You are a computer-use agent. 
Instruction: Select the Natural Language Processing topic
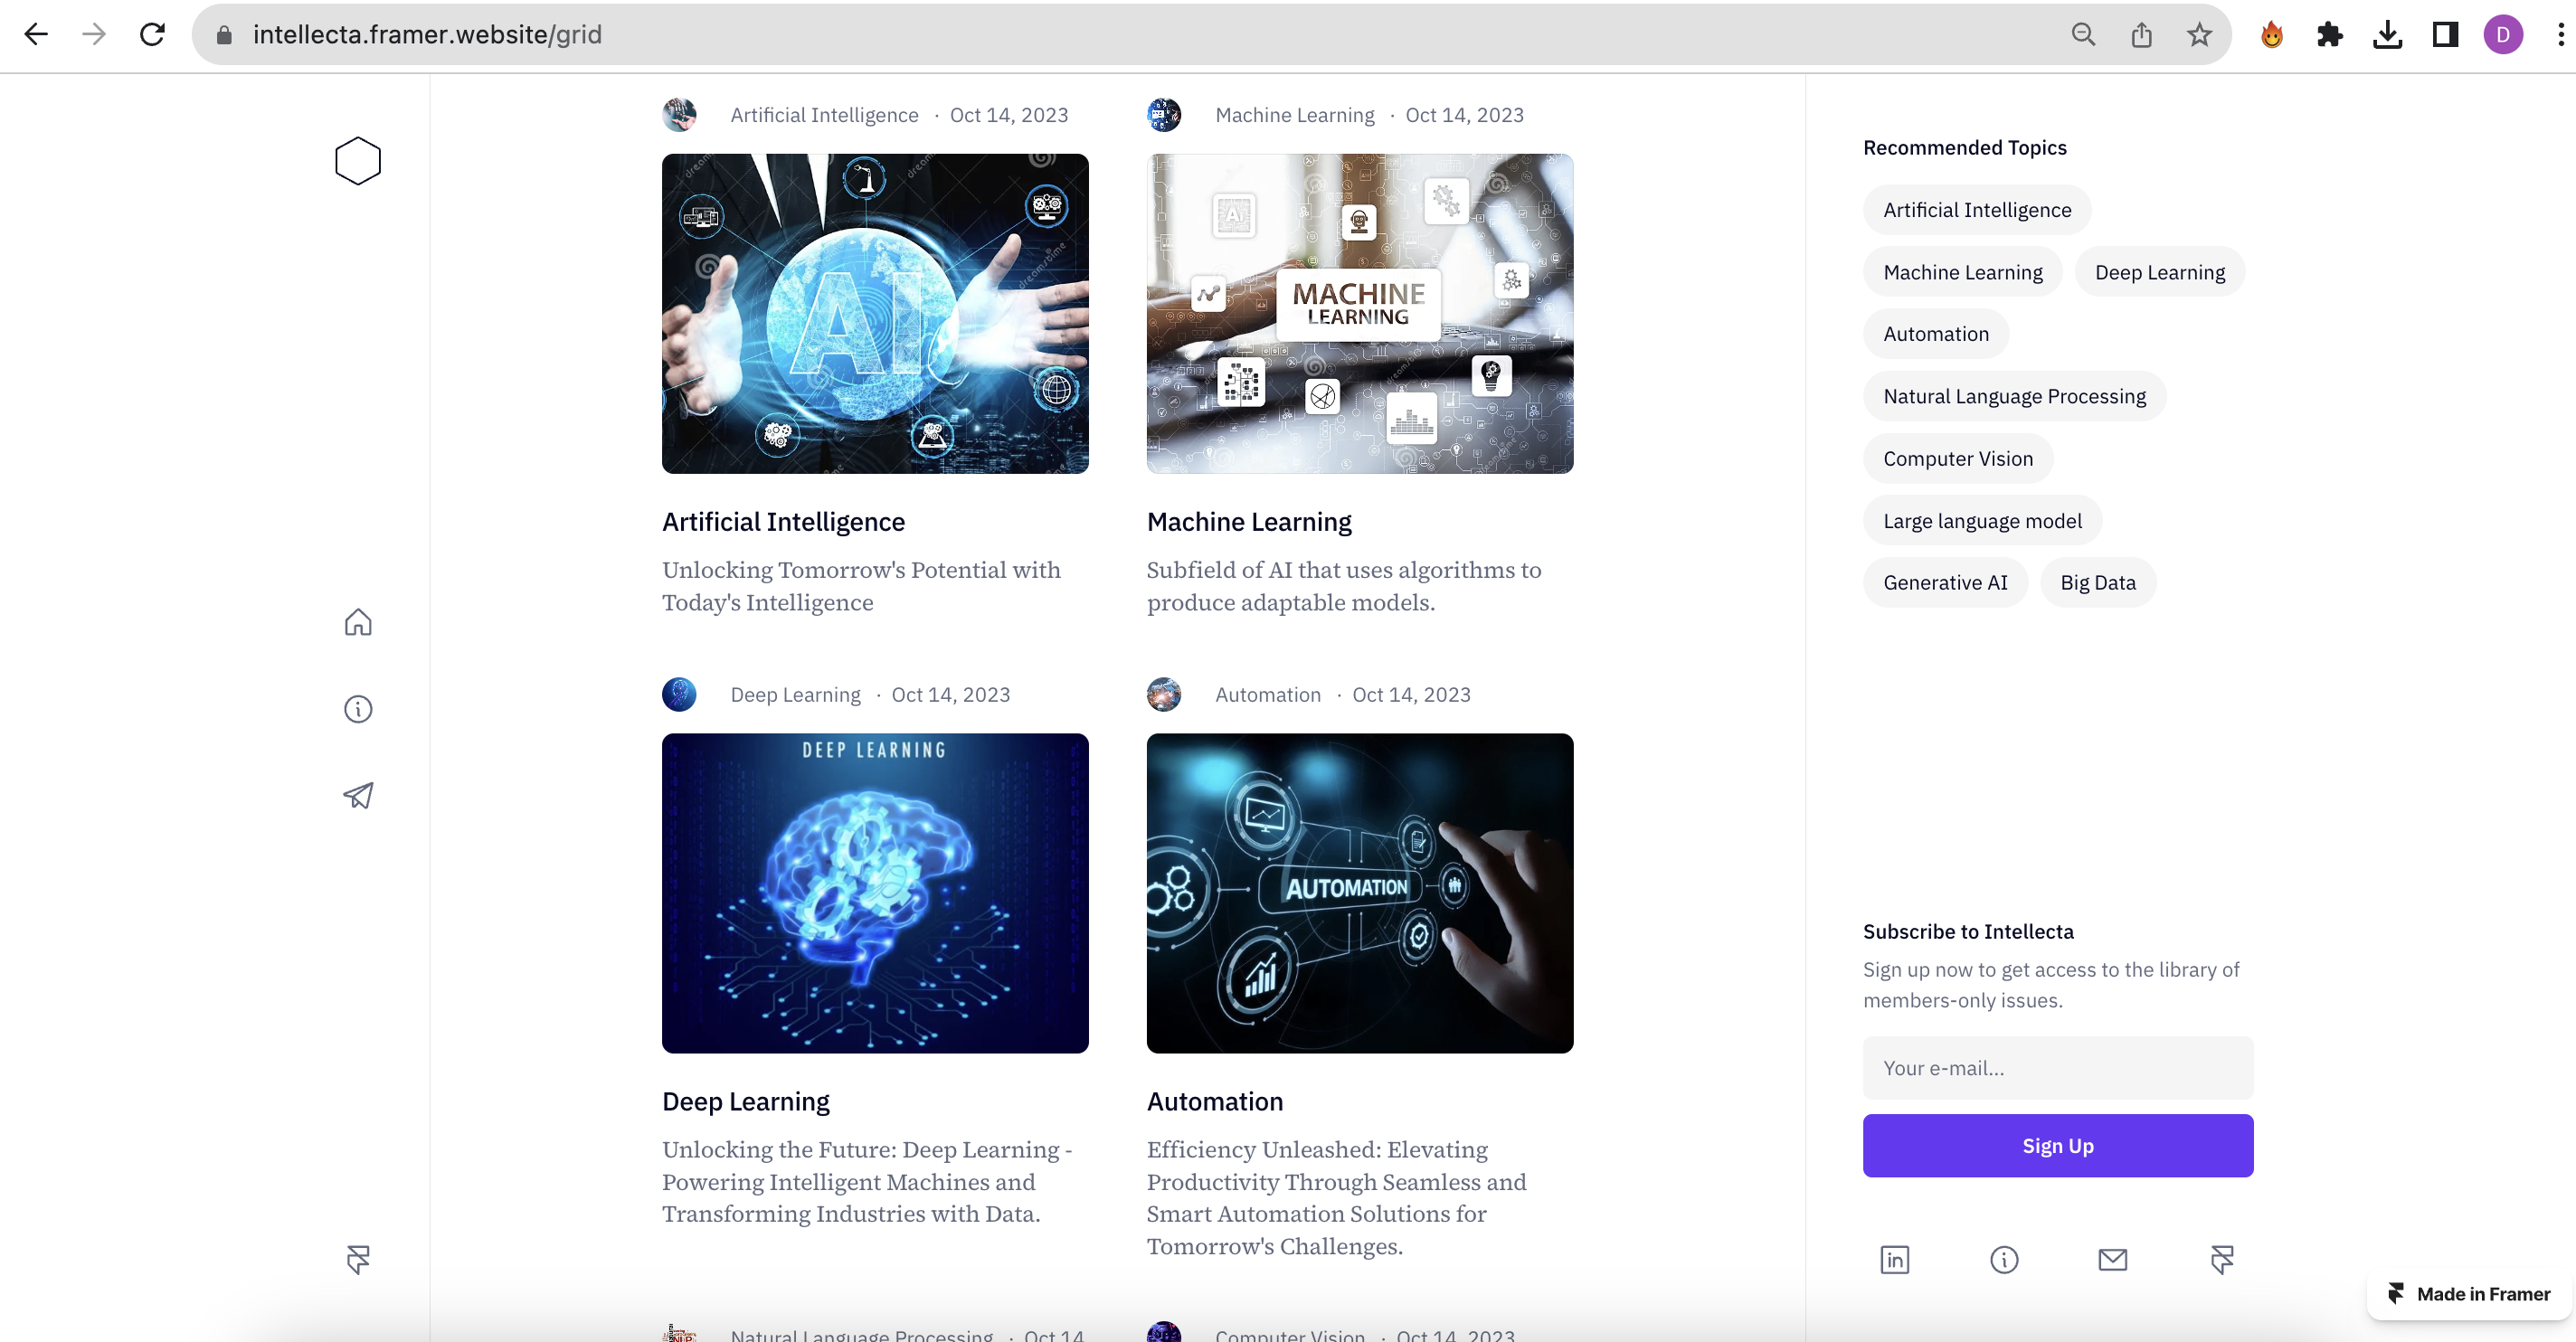point(2014,396)
